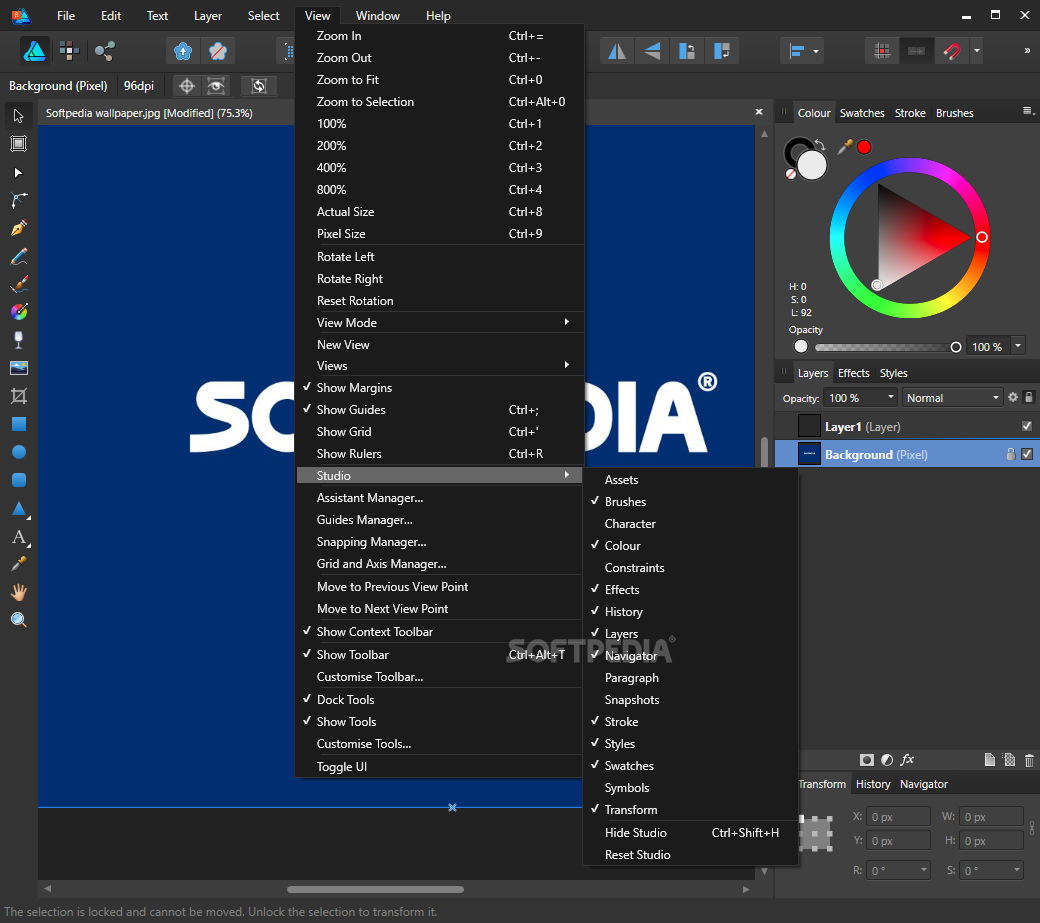Select the Move tool in the tools panel
This screenshot has width=1040, height=923.
pos(19,116)
